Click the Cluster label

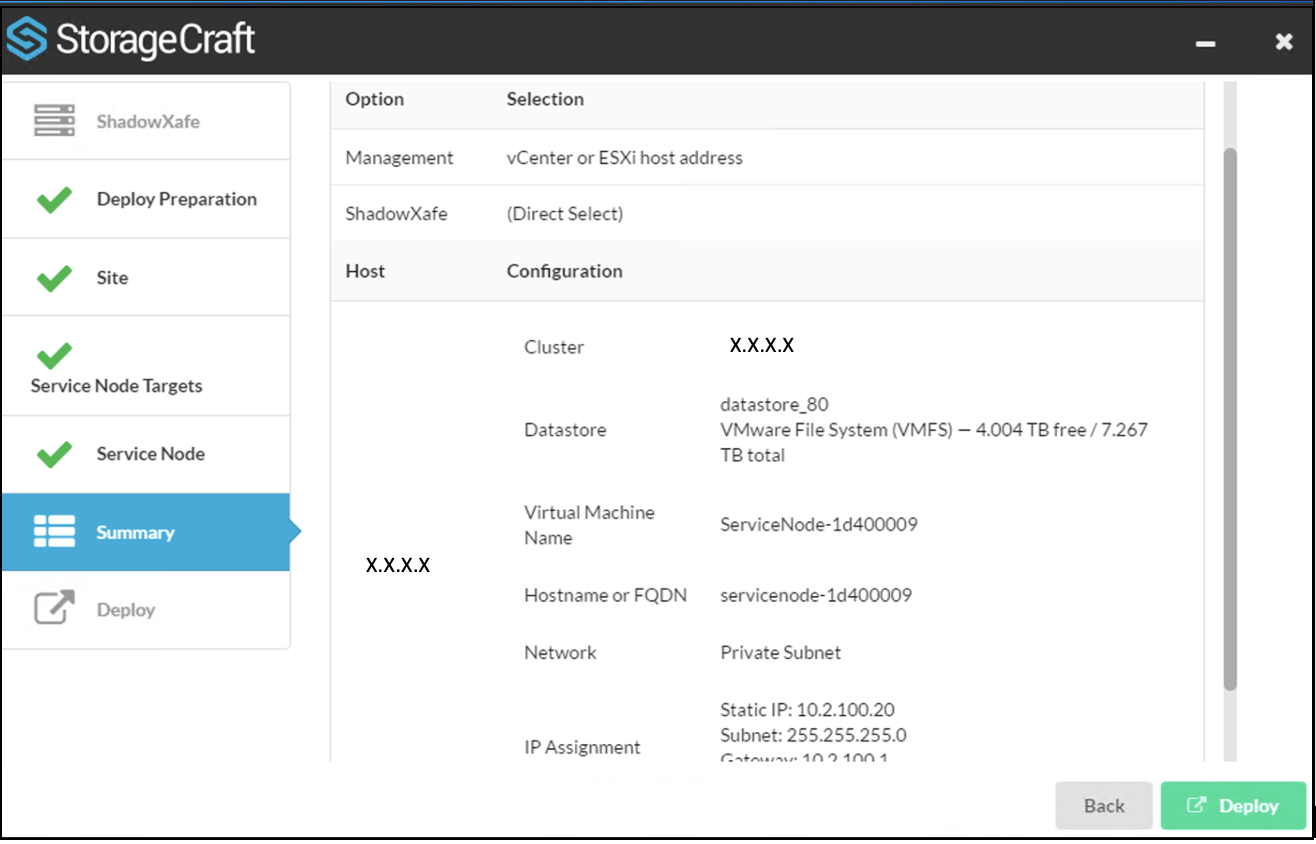click(x=554, y=347)
